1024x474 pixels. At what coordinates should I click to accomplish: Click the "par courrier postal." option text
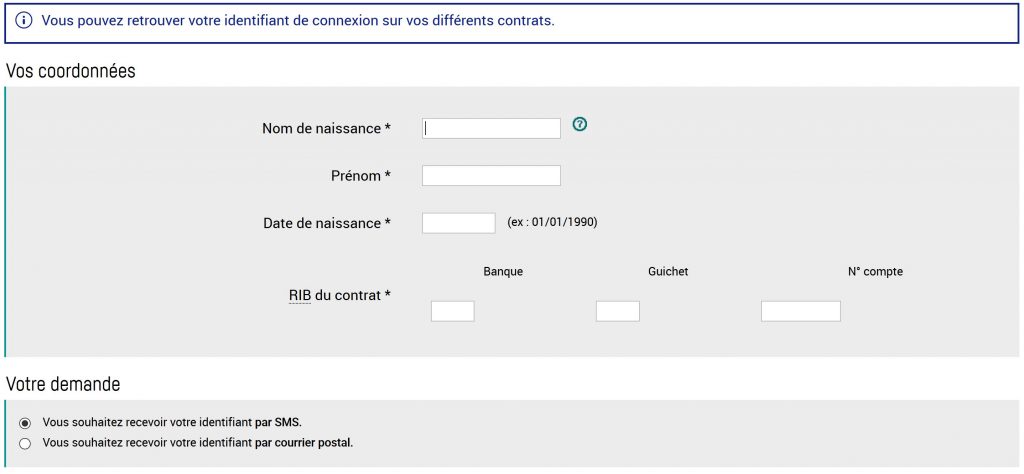tap(304, 443)
